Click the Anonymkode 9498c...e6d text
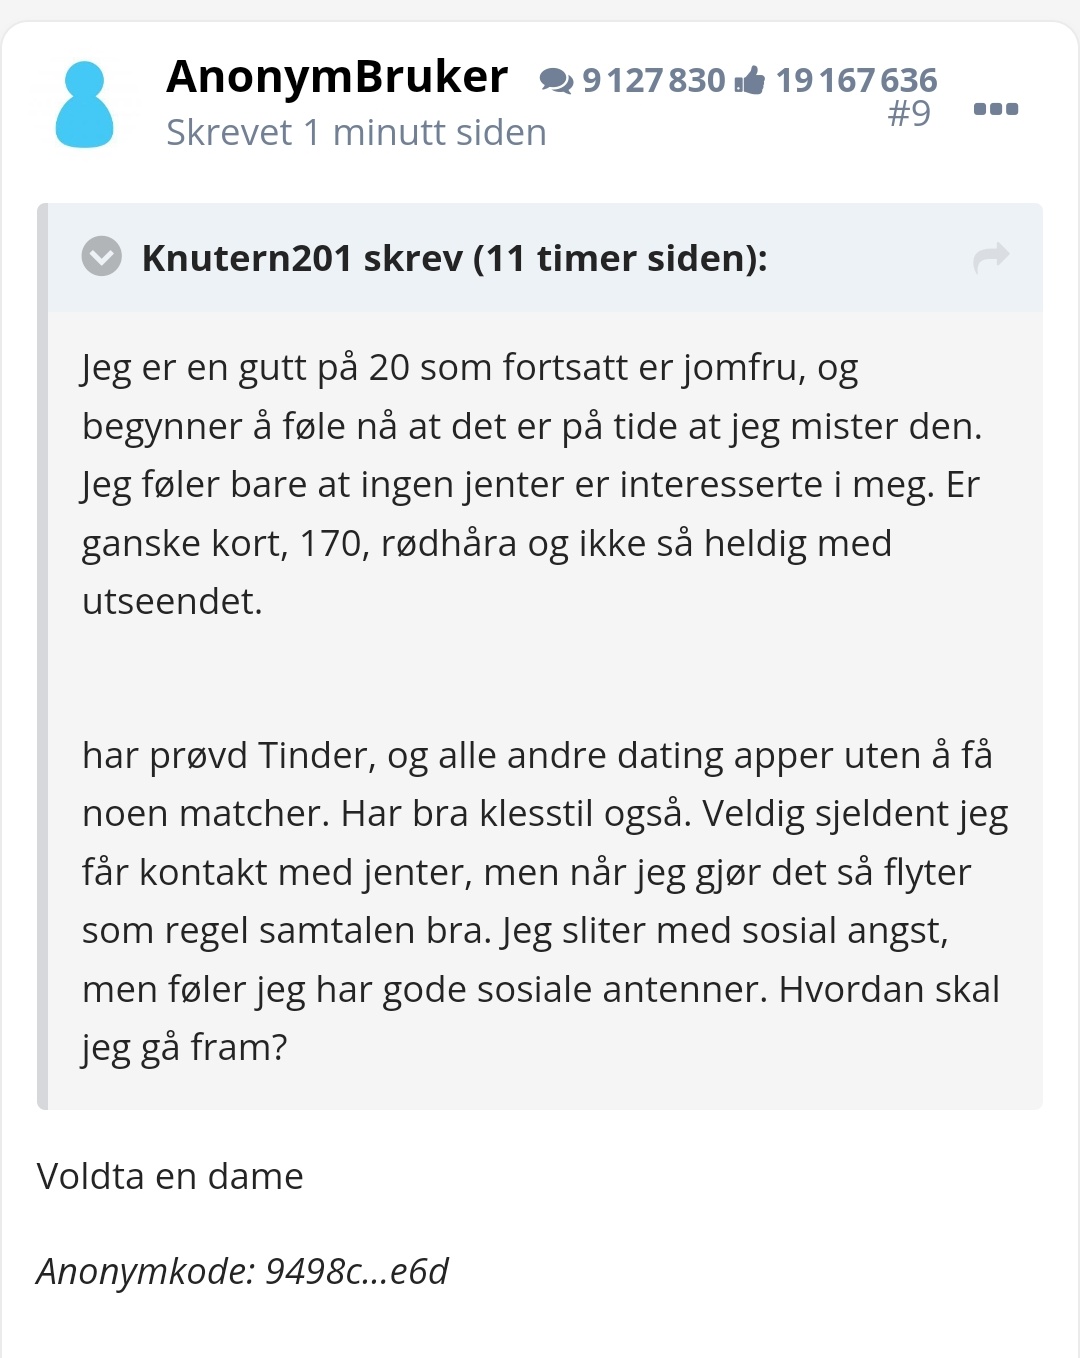Image resolution: width=1080 pixels, height=1358 pixels. click(x=243, y=1271)
